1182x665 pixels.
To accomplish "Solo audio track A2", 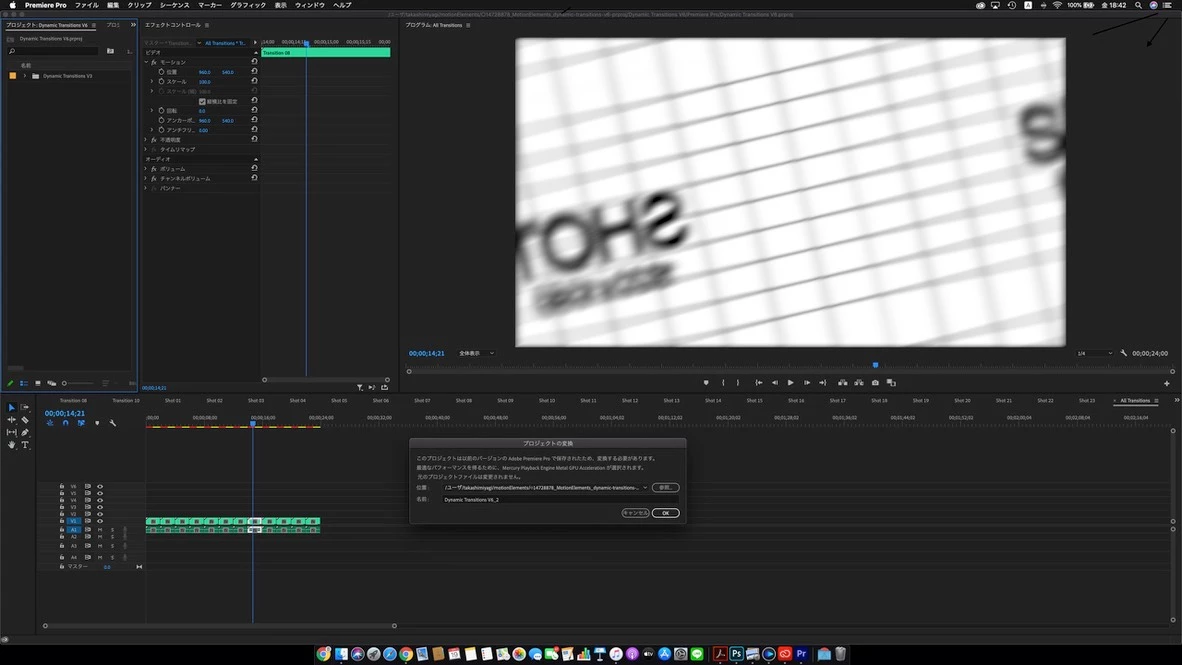I will (112, 537).
